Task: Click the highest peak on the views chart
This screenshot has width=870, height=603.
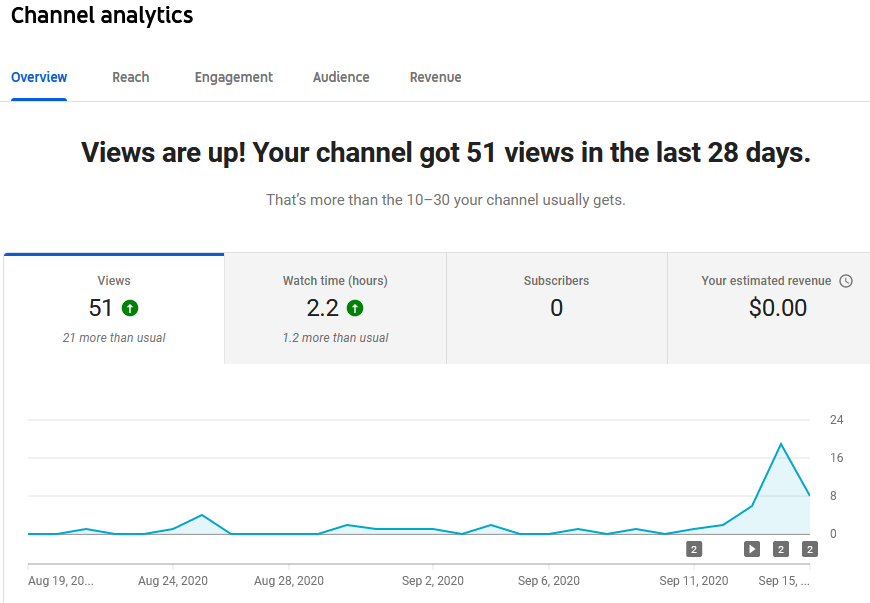Action: (781, 444)
